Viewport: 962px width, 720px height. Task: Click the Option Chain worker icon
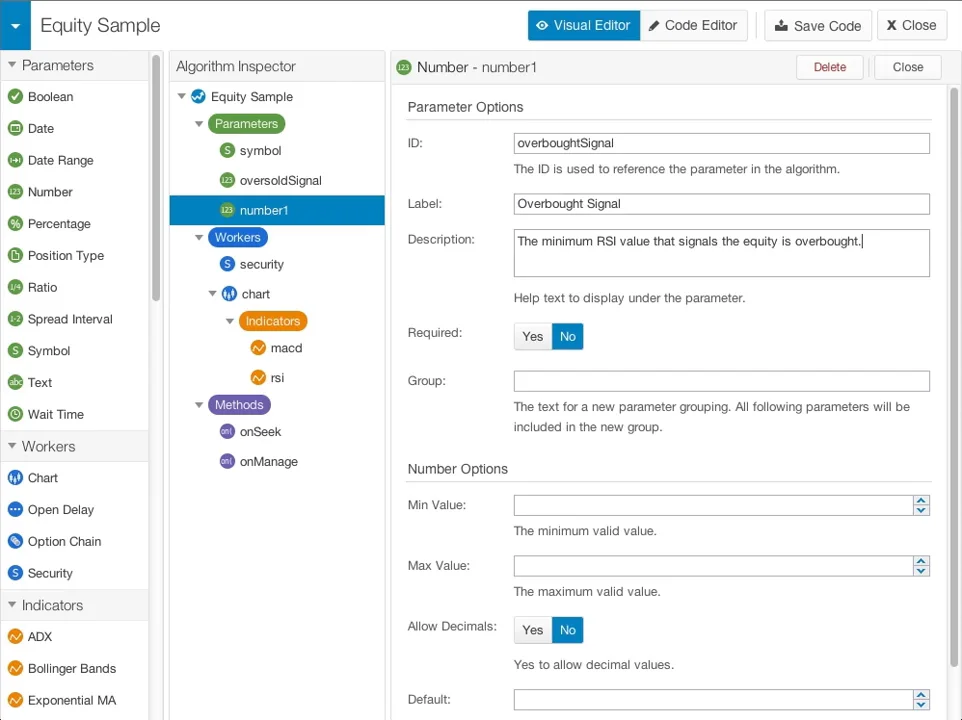coord(15,542)
